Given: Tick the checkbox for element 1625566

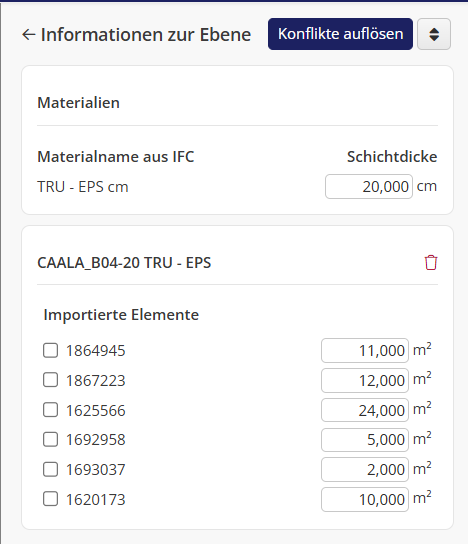Looking at the screenshot, I should 50,410.
